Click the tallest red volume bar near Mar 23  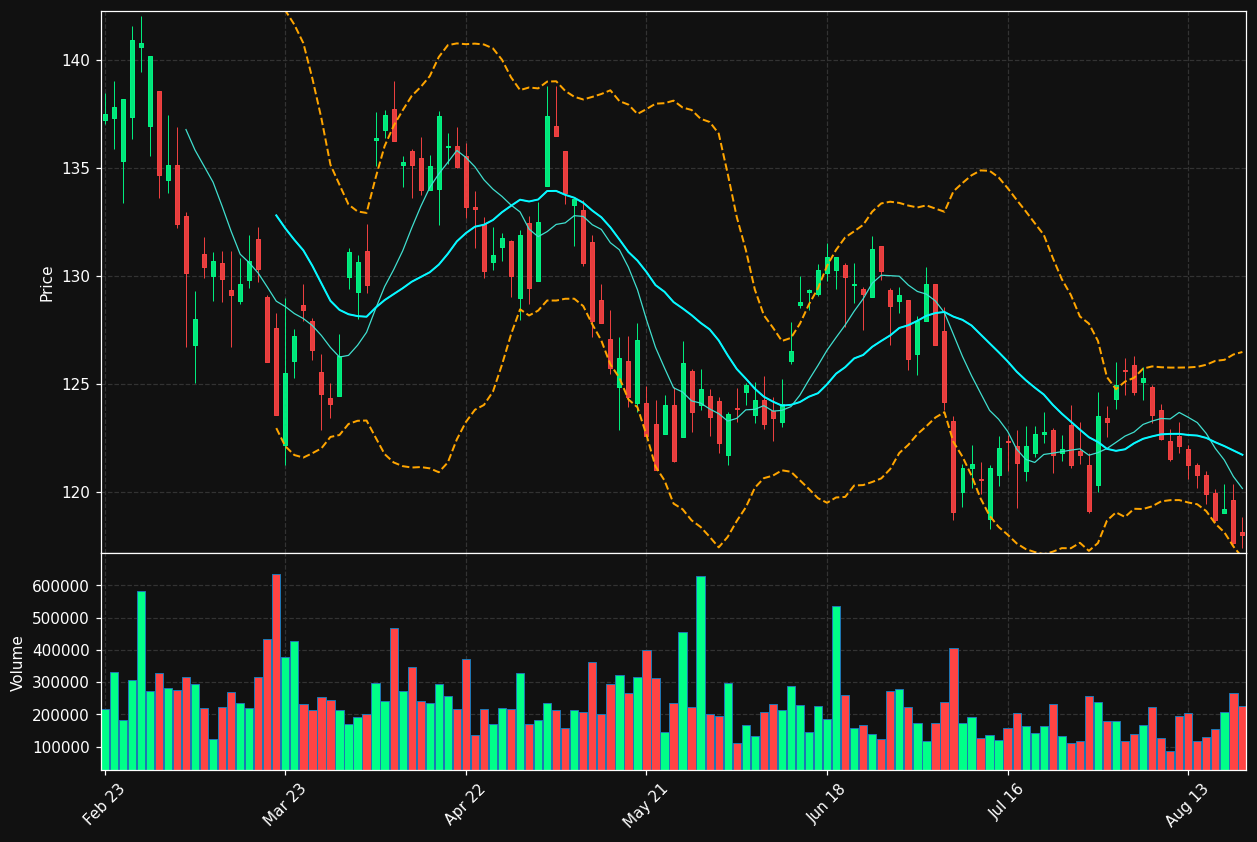click(x=276, y=672)
